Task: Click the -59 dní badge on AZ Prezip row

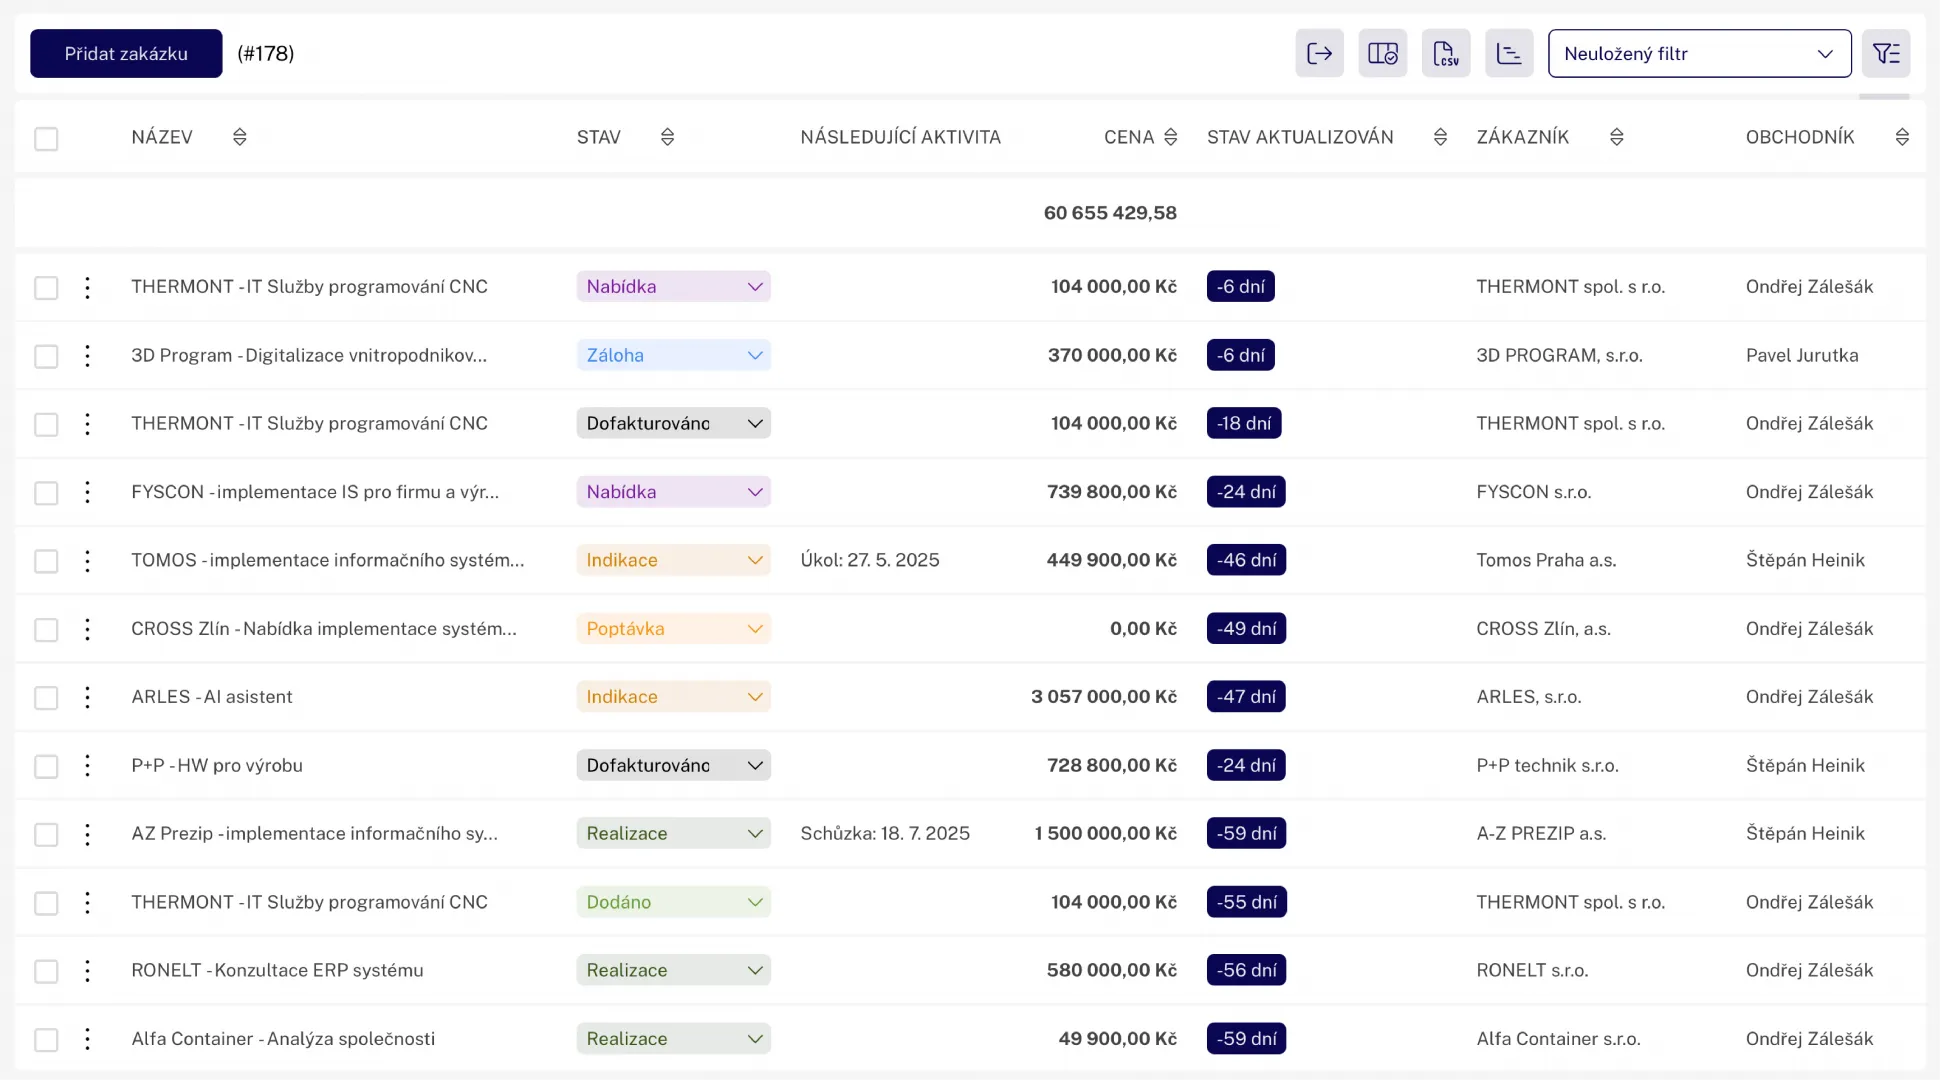Action: (x=1246, y=834)
